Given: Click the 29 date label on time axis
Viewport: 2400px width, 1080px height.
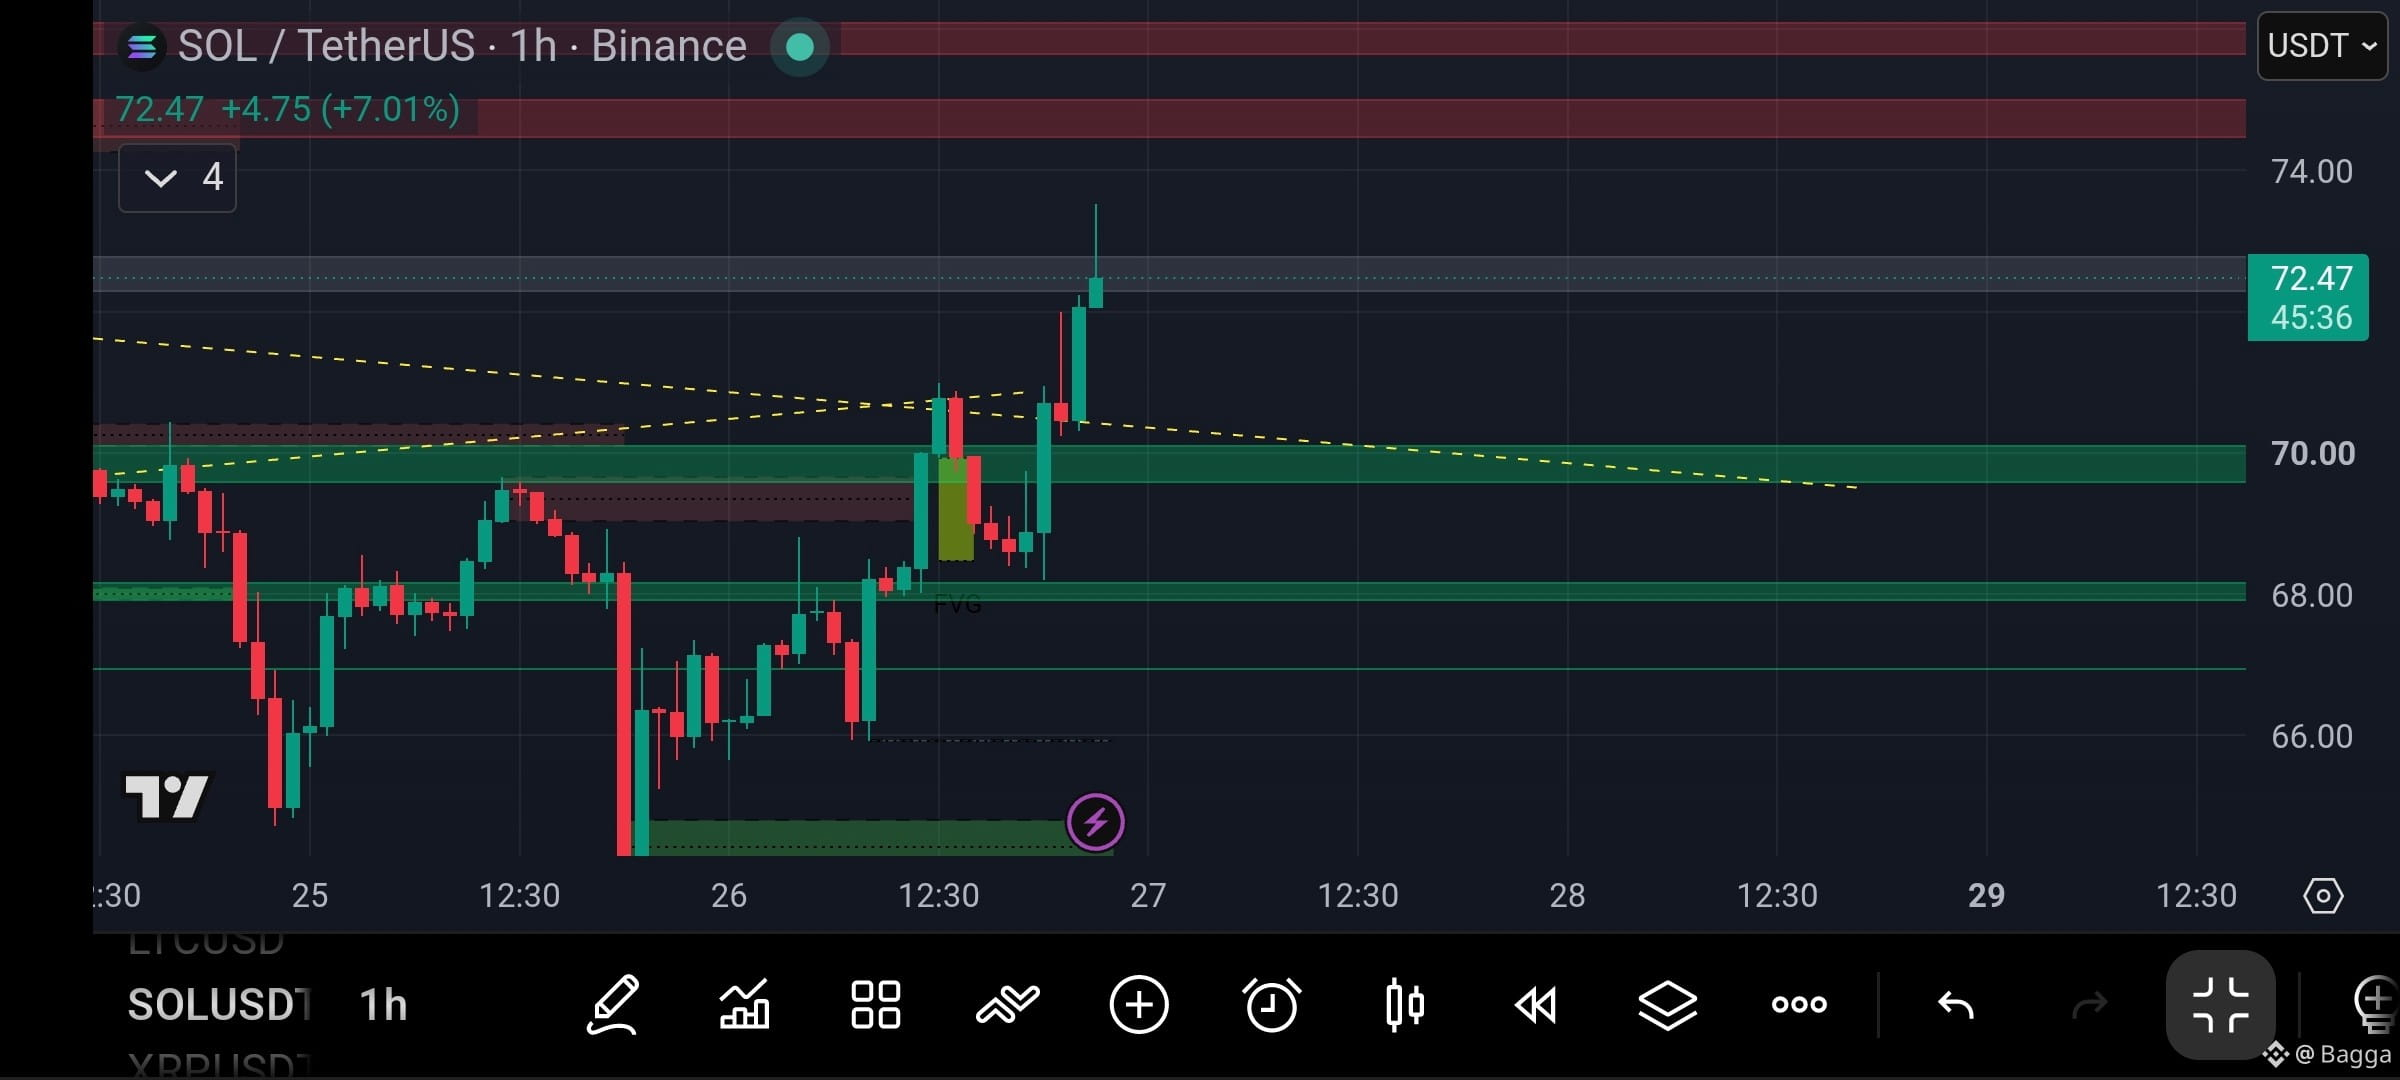Looking at the screenshot, I should (1986, 895).
